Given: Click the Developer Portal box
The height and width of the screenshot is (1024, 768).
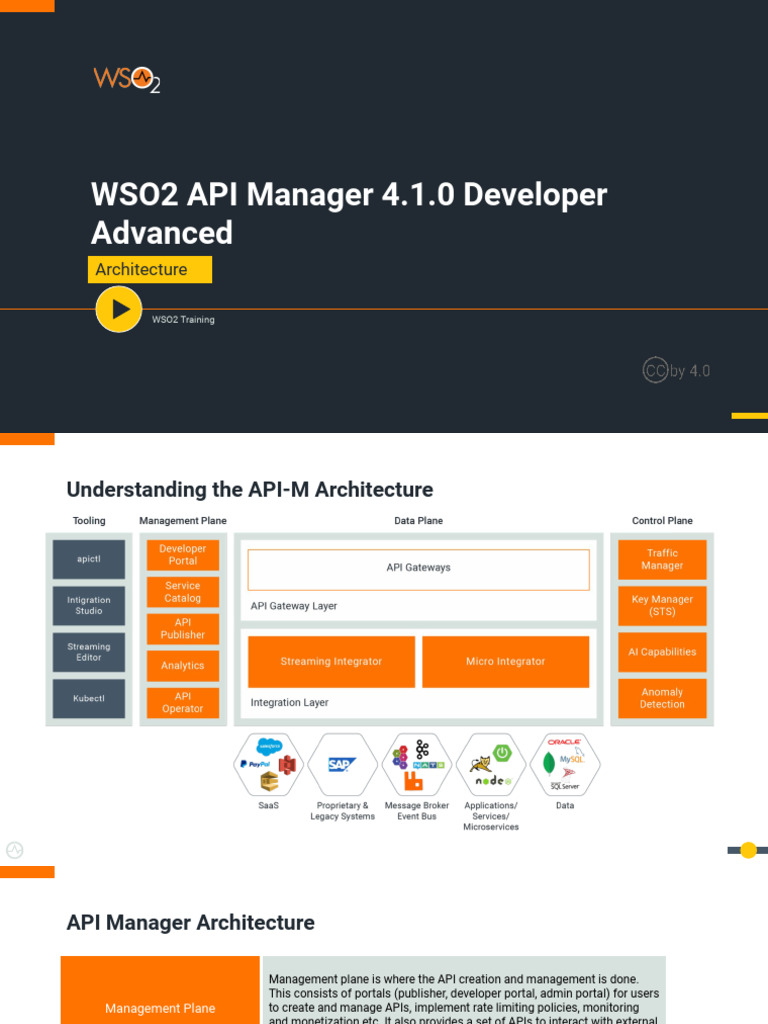Looking at the screenshot, I should click(183, 554).
